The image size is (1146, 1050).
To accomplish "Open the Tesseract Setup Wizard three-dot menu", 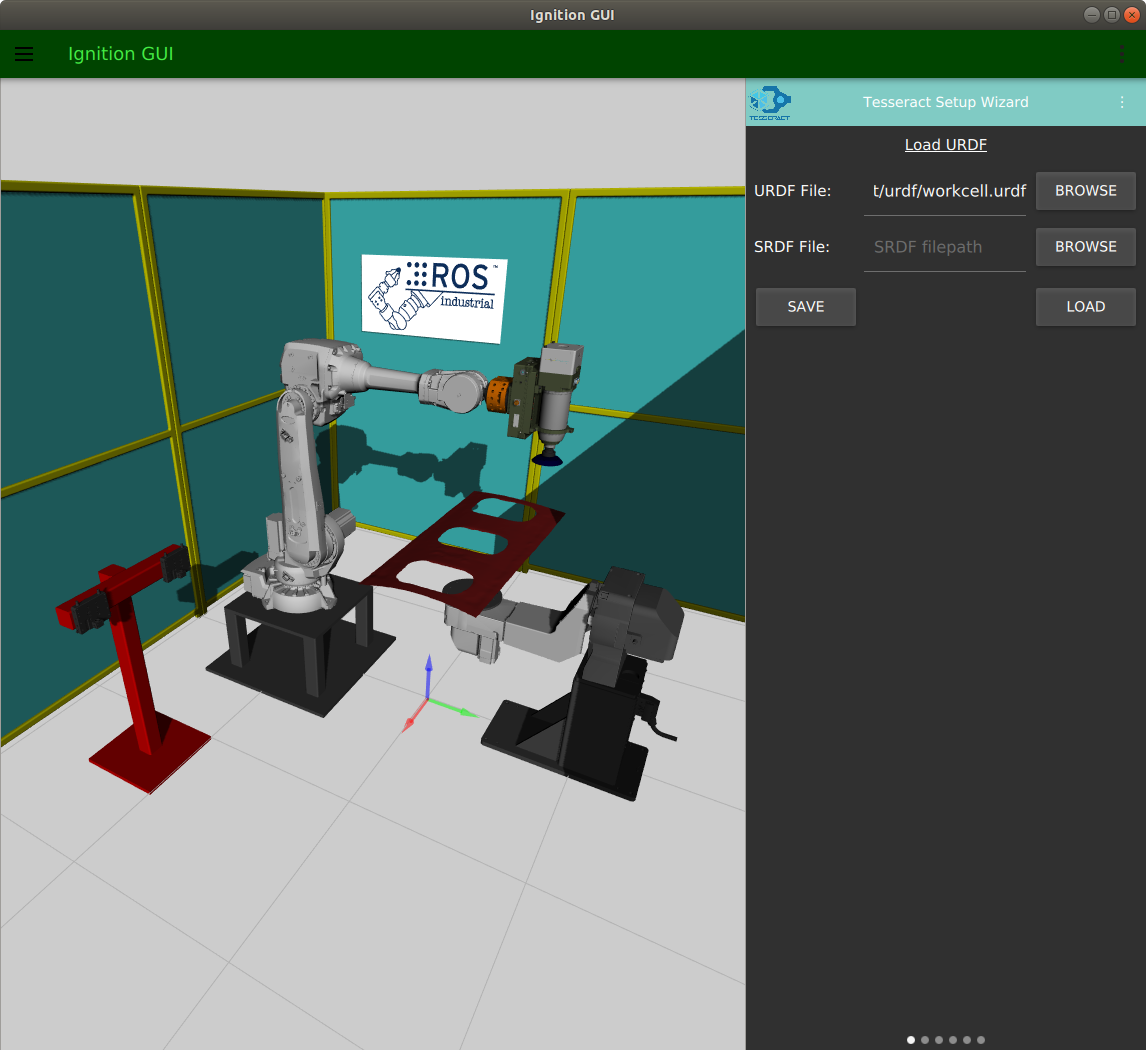I will 1122,102.
